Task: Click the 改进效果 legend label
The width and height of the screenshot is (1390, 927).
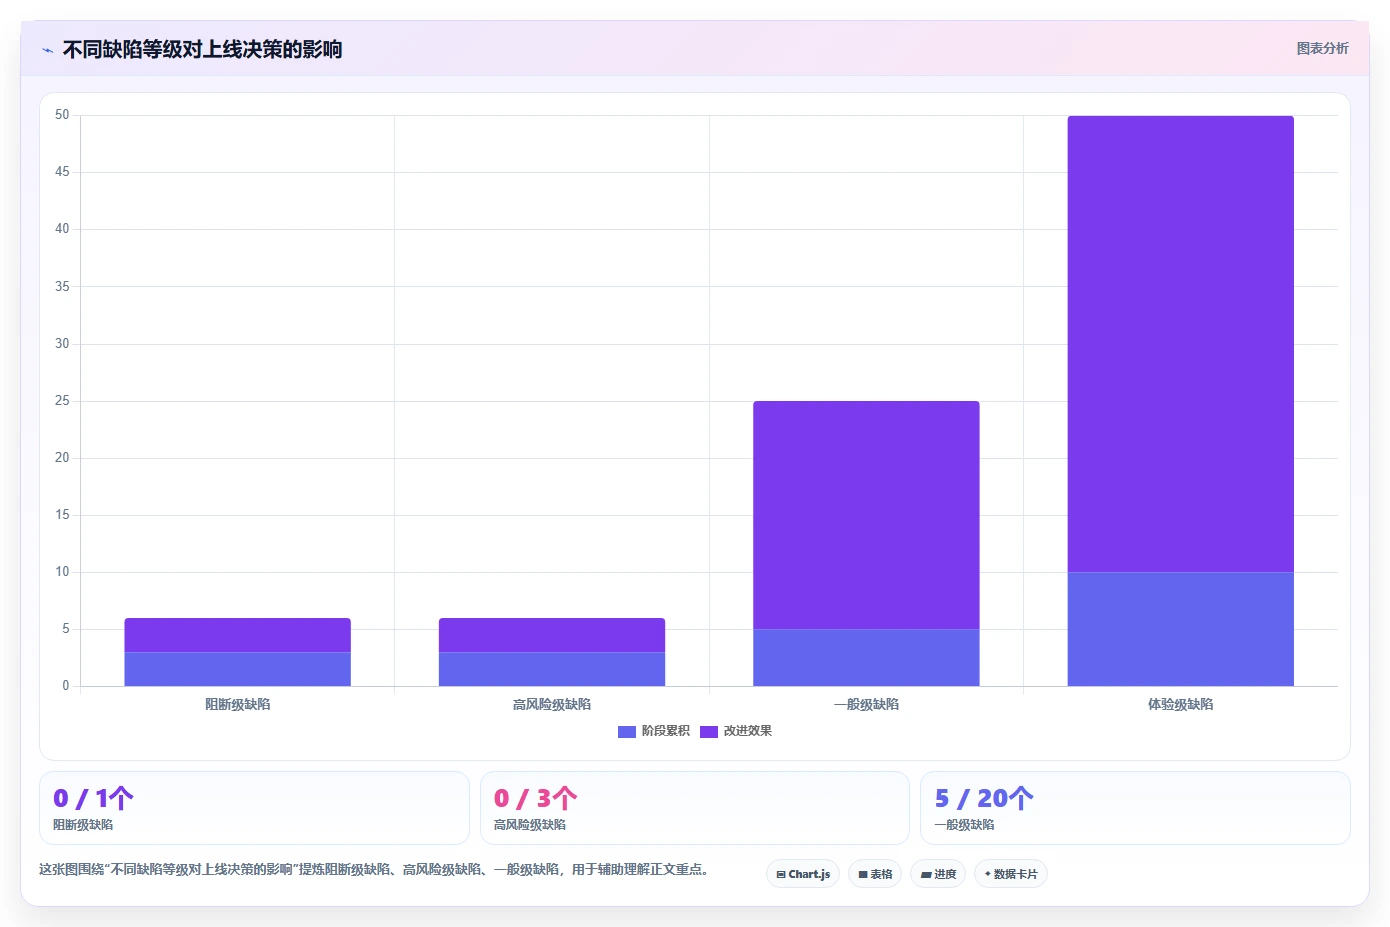Action: click(748, 731)
